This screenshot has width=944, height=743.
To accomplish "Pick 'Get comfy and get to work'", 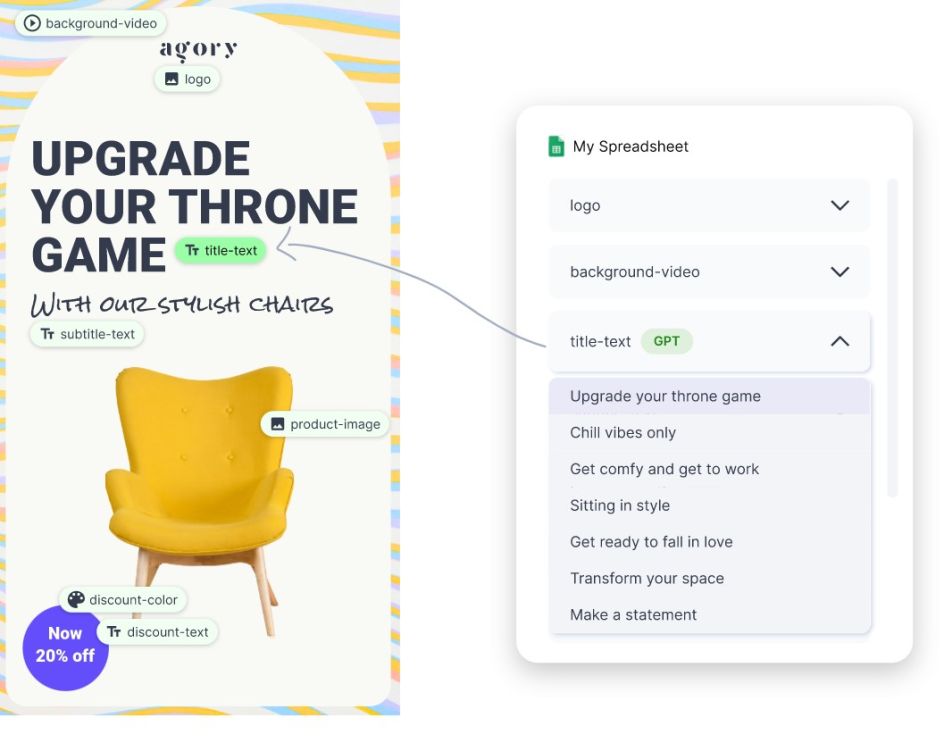I will [664, 469].
